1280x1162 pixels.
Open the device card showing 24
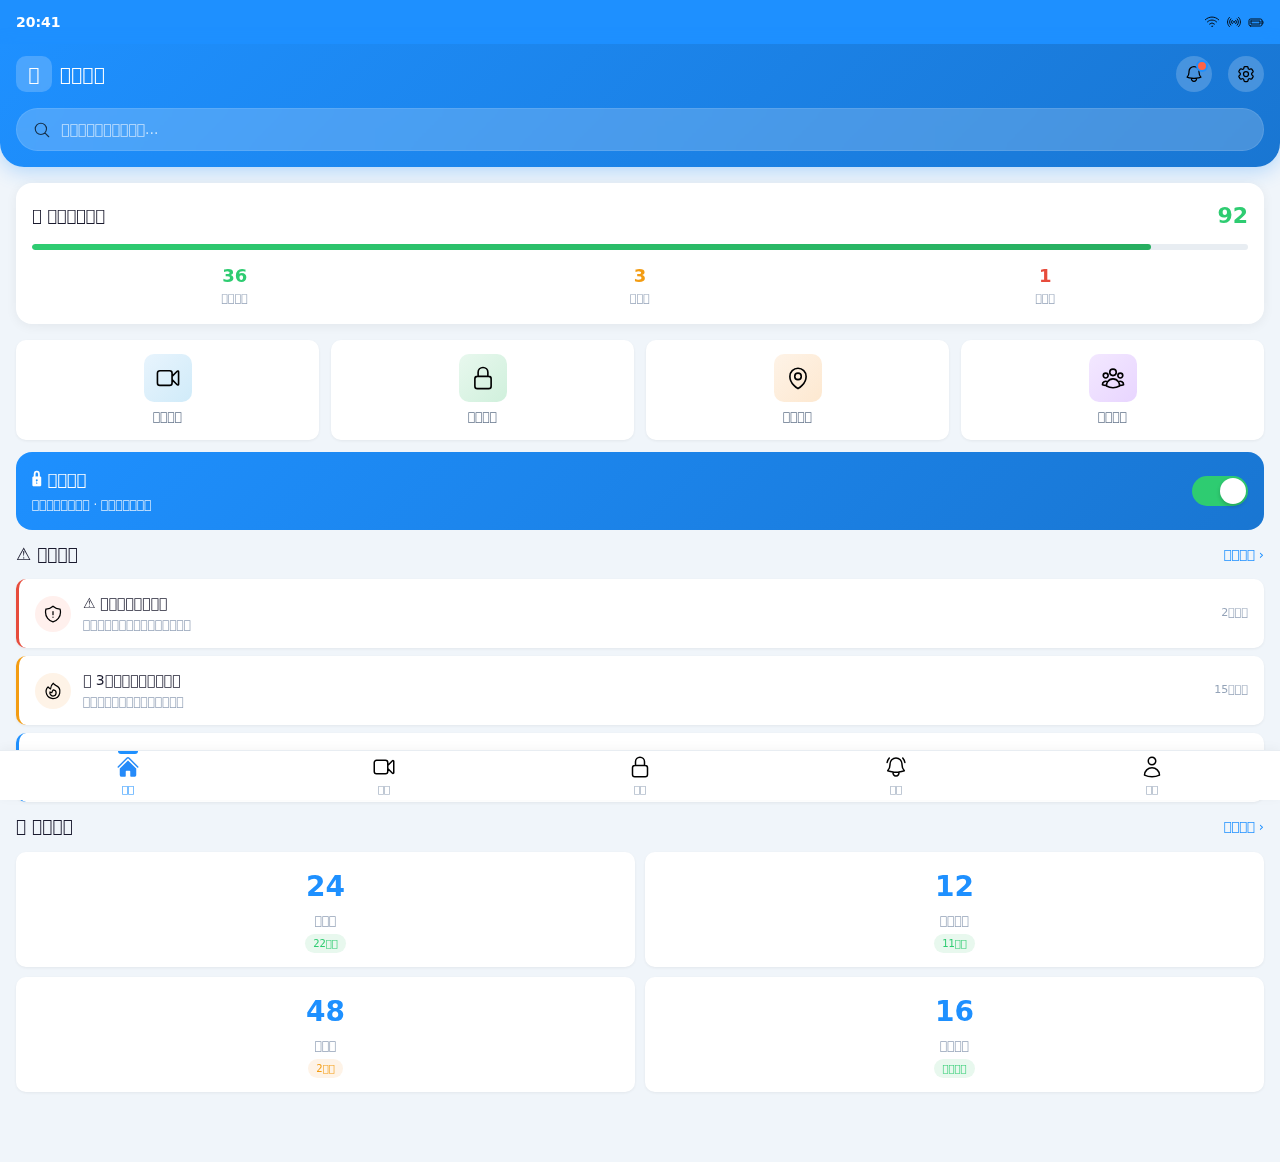click(325, 909)
